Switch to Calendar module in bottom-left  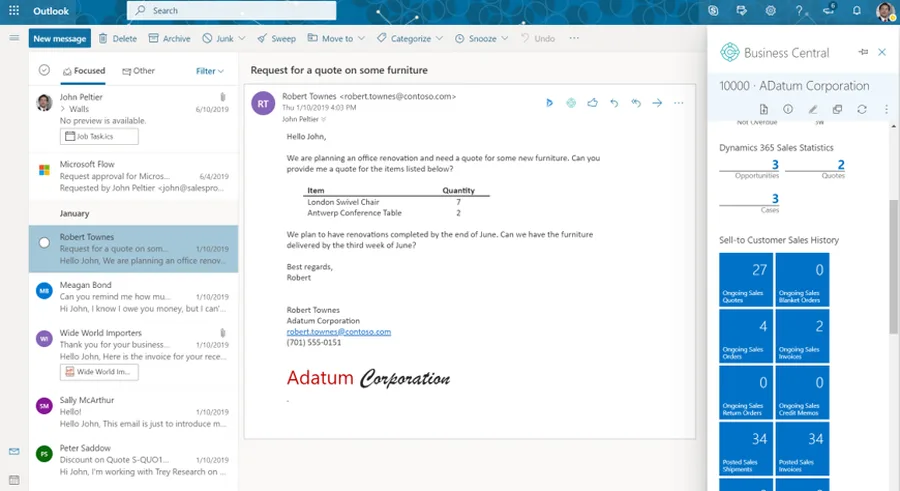pyautogui.click(x=14, y=480)
